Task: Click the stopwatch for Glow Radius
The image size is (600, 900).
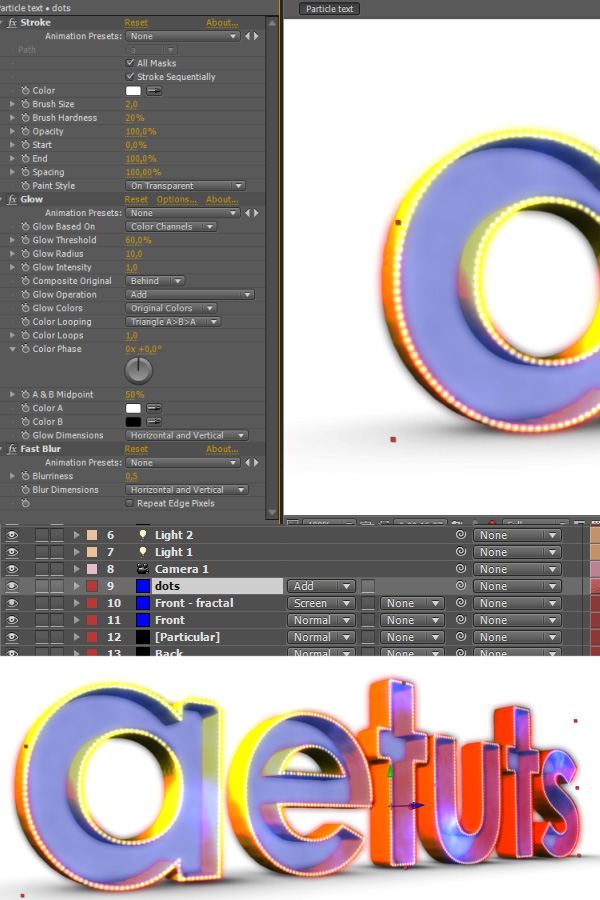Action: point(25,254)
